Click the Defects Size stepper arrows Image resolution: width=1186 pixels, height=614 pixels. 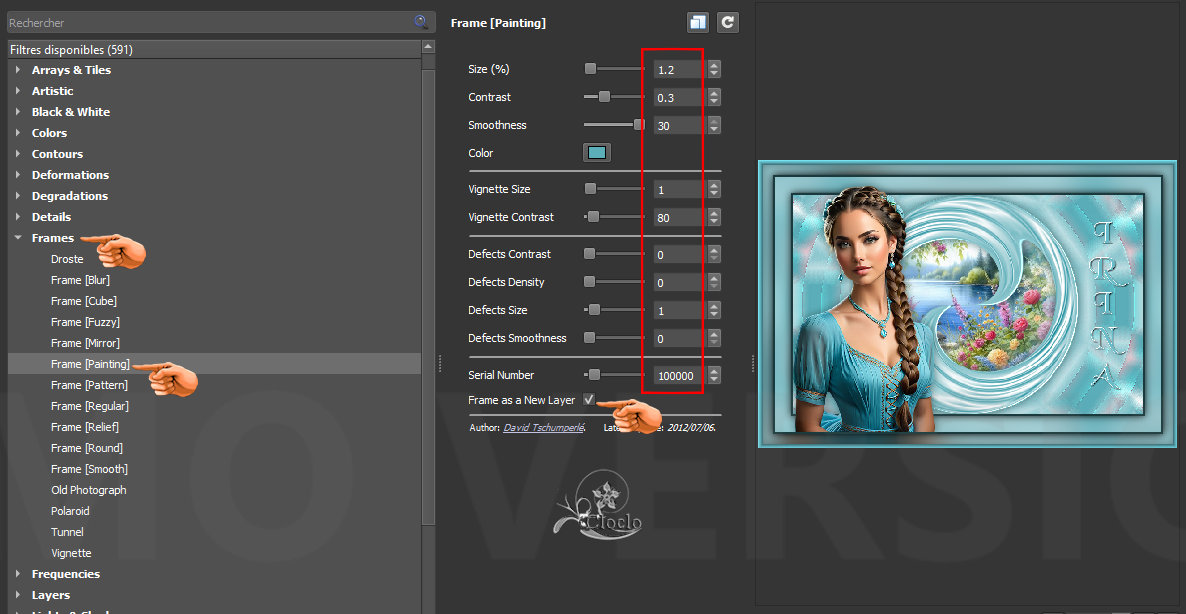pyautogui.click(x=714, y=311)
